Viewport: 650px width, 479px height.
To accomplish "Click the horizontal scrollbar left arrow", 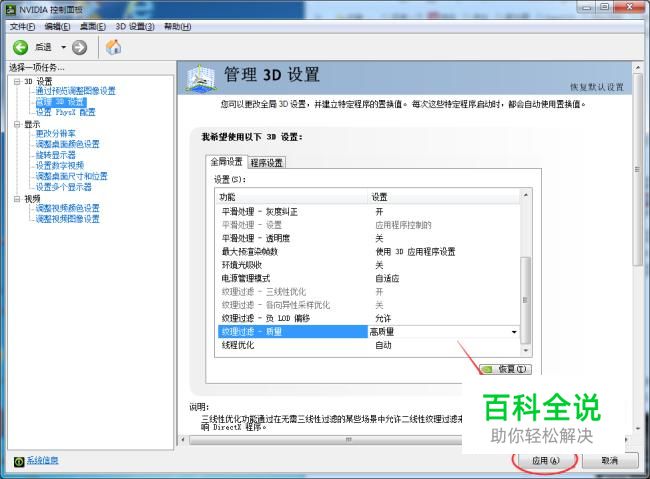I will point(184,439).
